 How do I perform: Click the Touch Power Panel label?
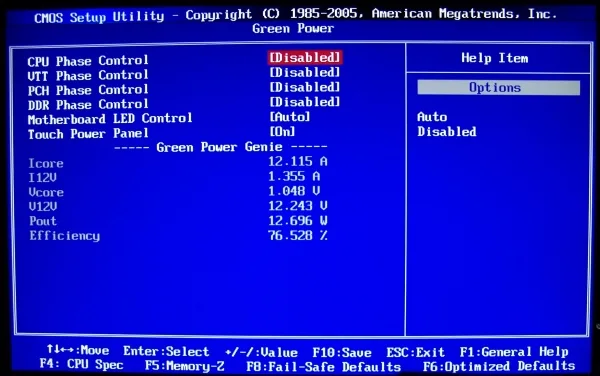pos(88,134)
